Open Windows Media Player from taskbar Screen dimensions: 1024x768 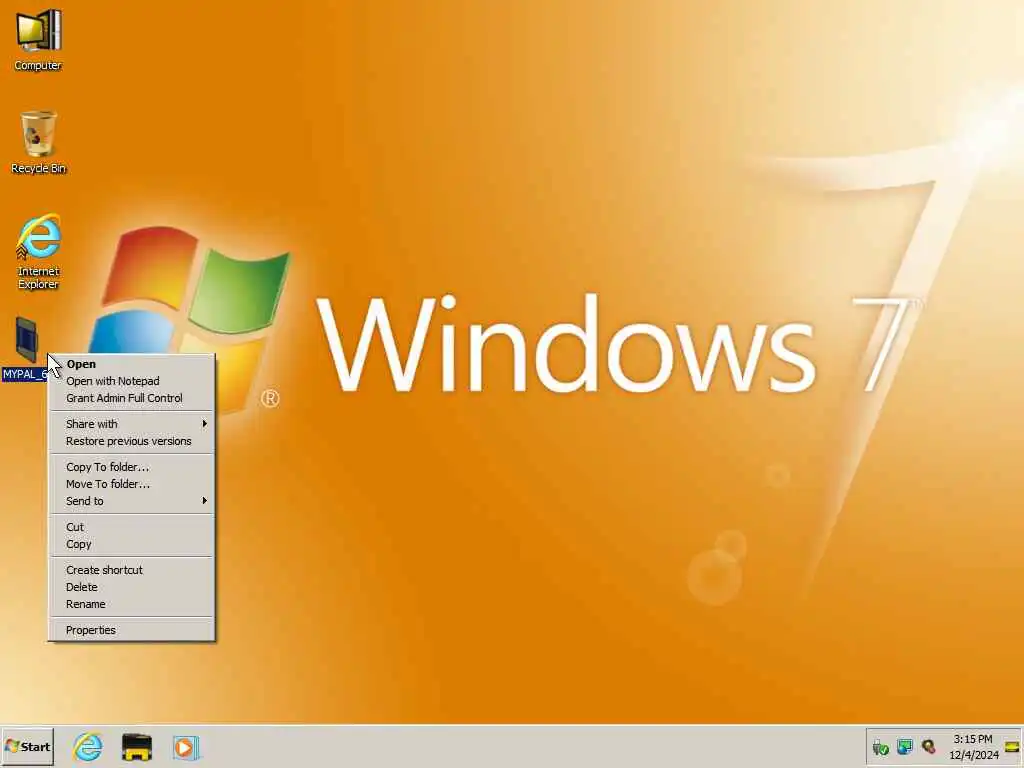tap(185, 746)
